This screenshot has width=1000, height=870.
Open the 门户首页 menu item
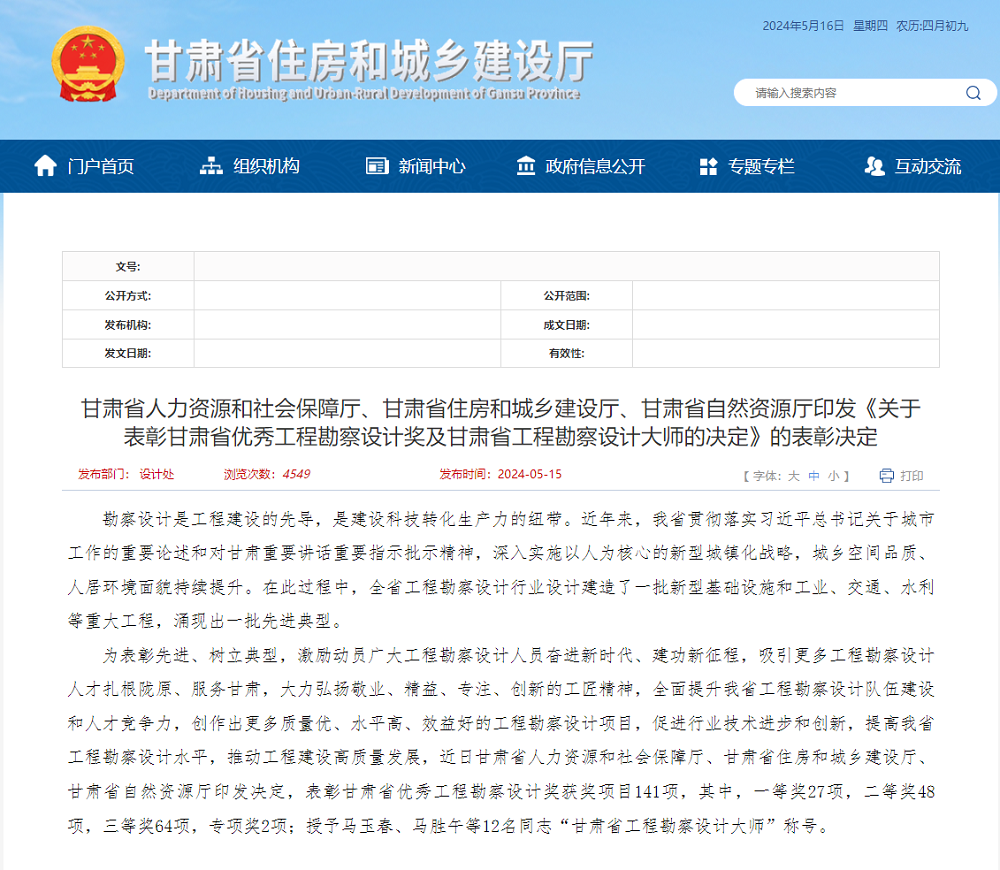point(101,166)
